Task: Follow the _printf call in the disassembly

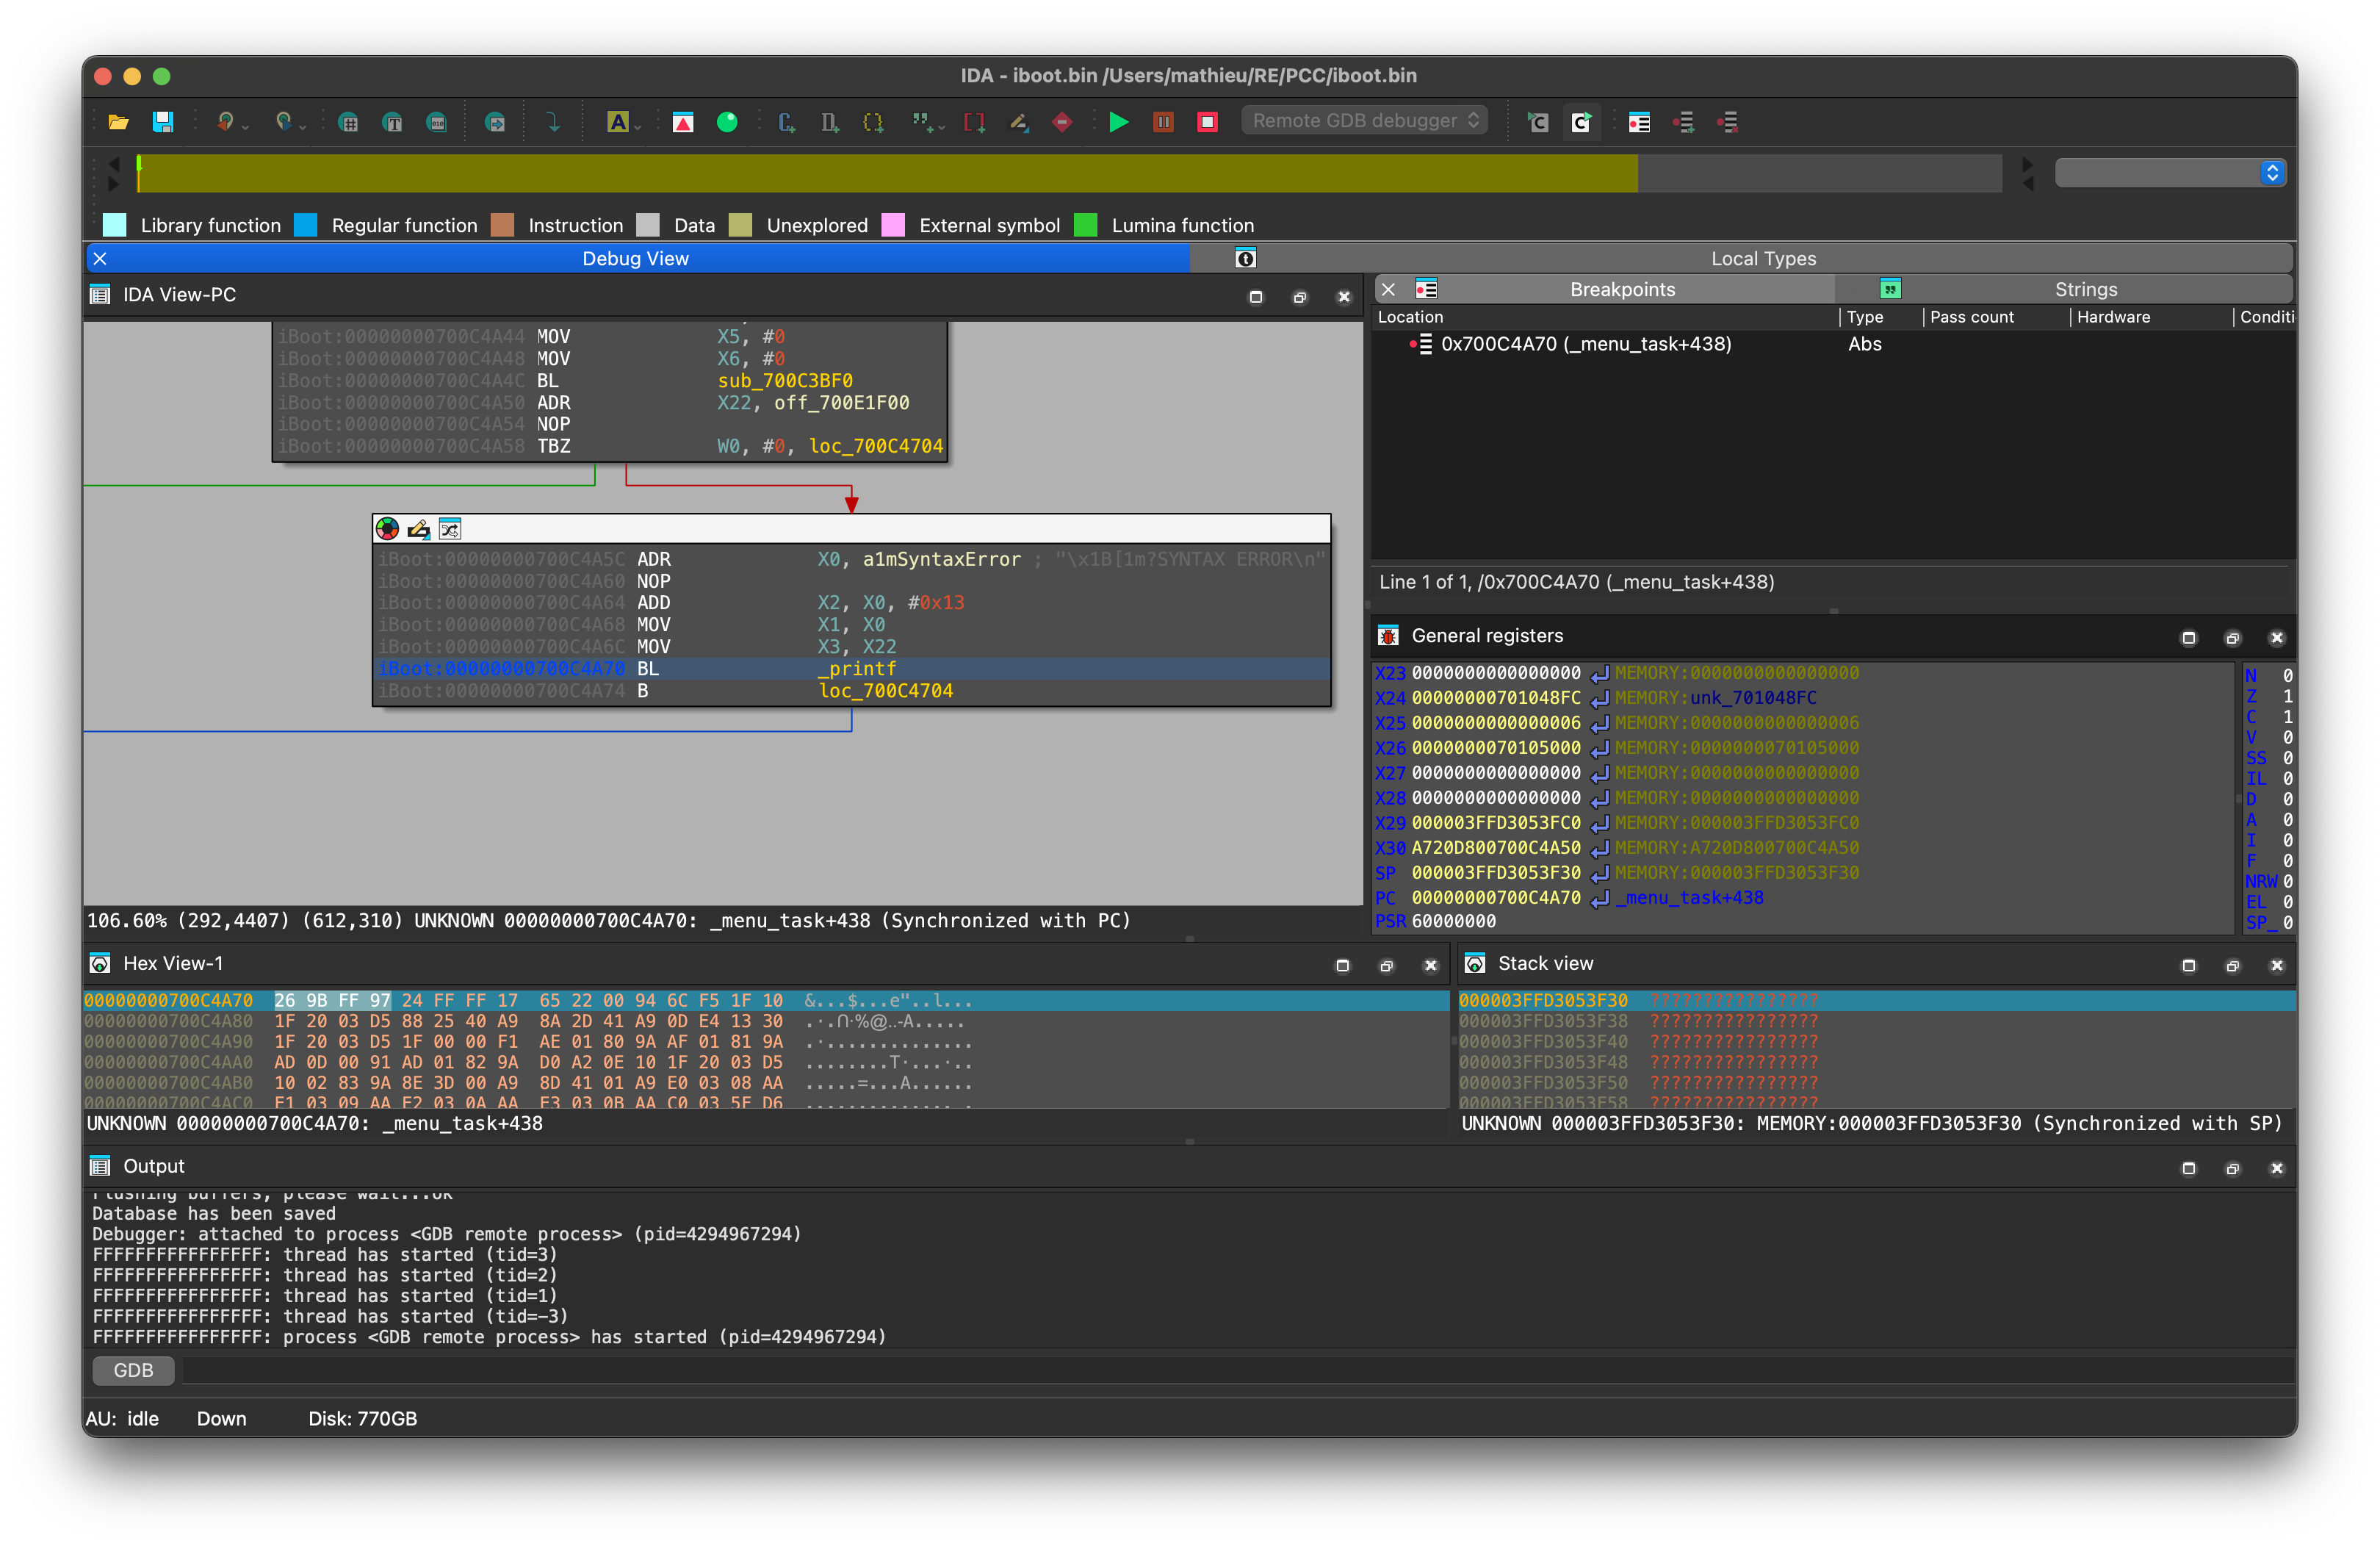Action: [857, 668]
